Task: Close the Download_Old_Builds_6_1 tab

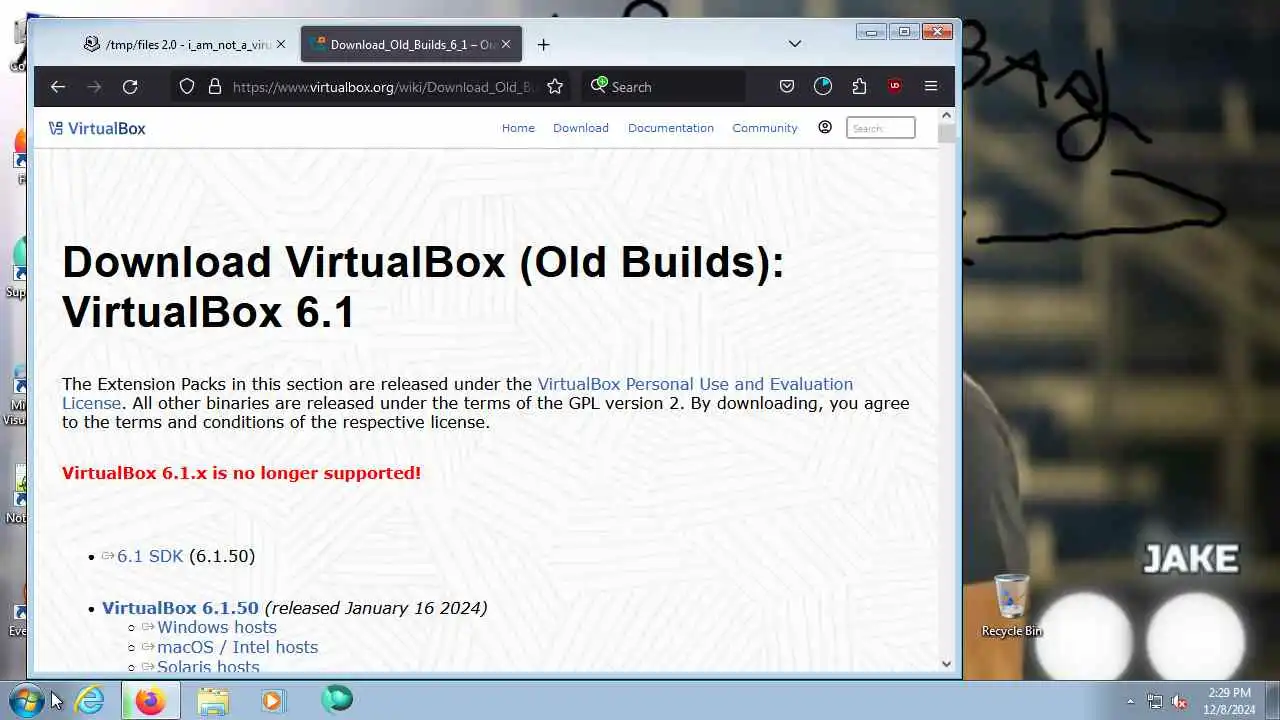Action: 506,44
